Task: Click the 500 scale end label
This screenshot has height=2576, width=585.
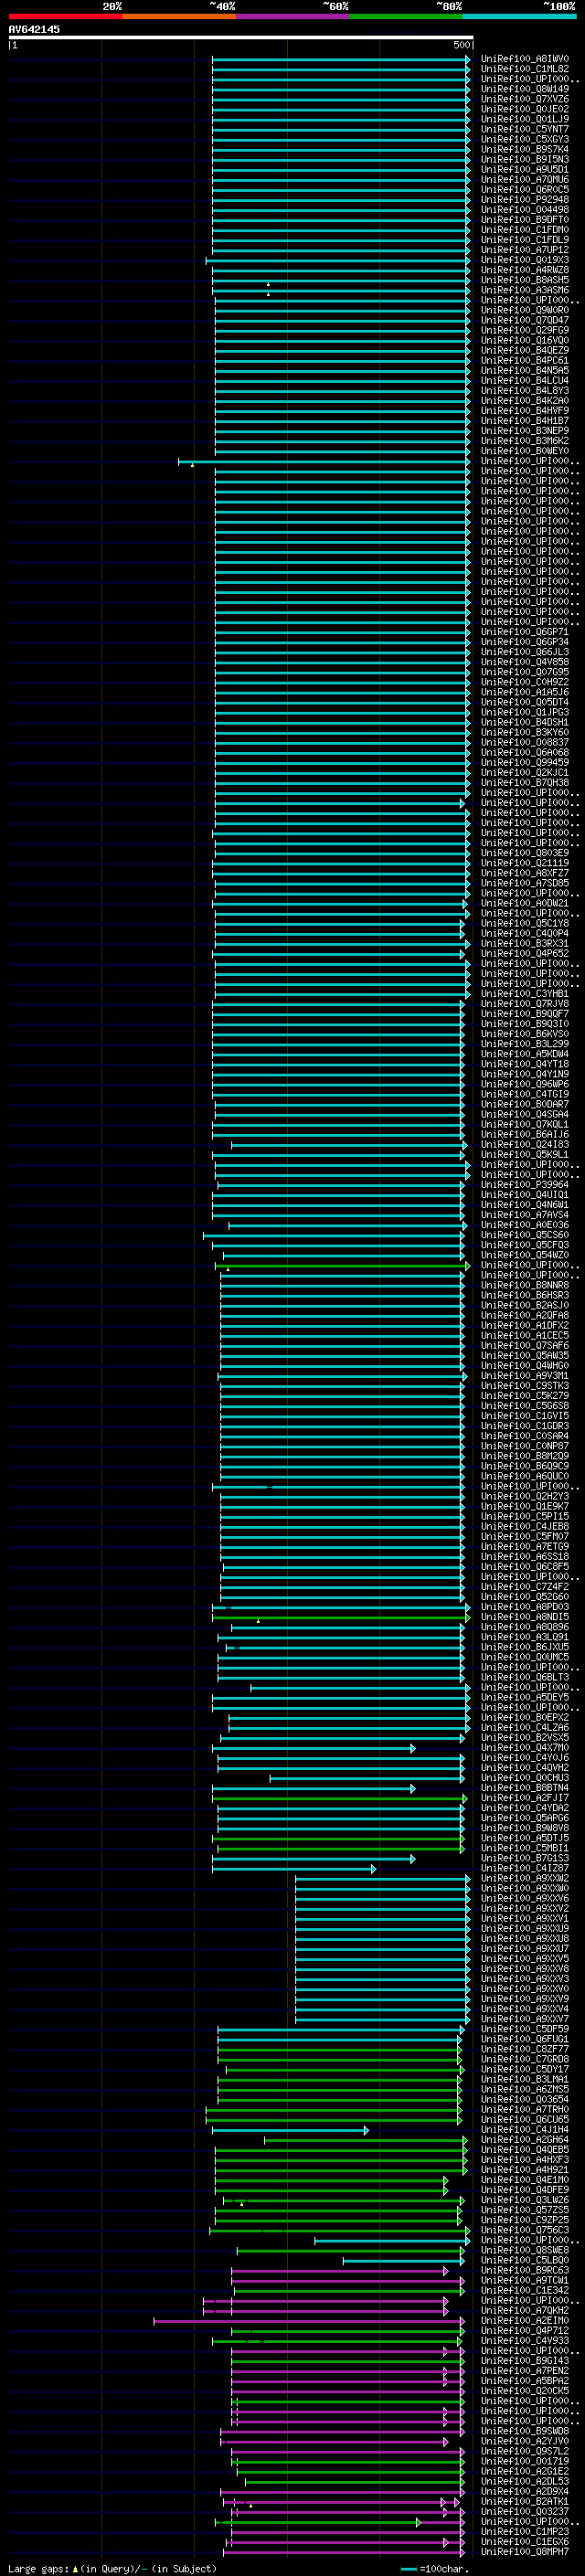Action: click(x=462, y=45)
